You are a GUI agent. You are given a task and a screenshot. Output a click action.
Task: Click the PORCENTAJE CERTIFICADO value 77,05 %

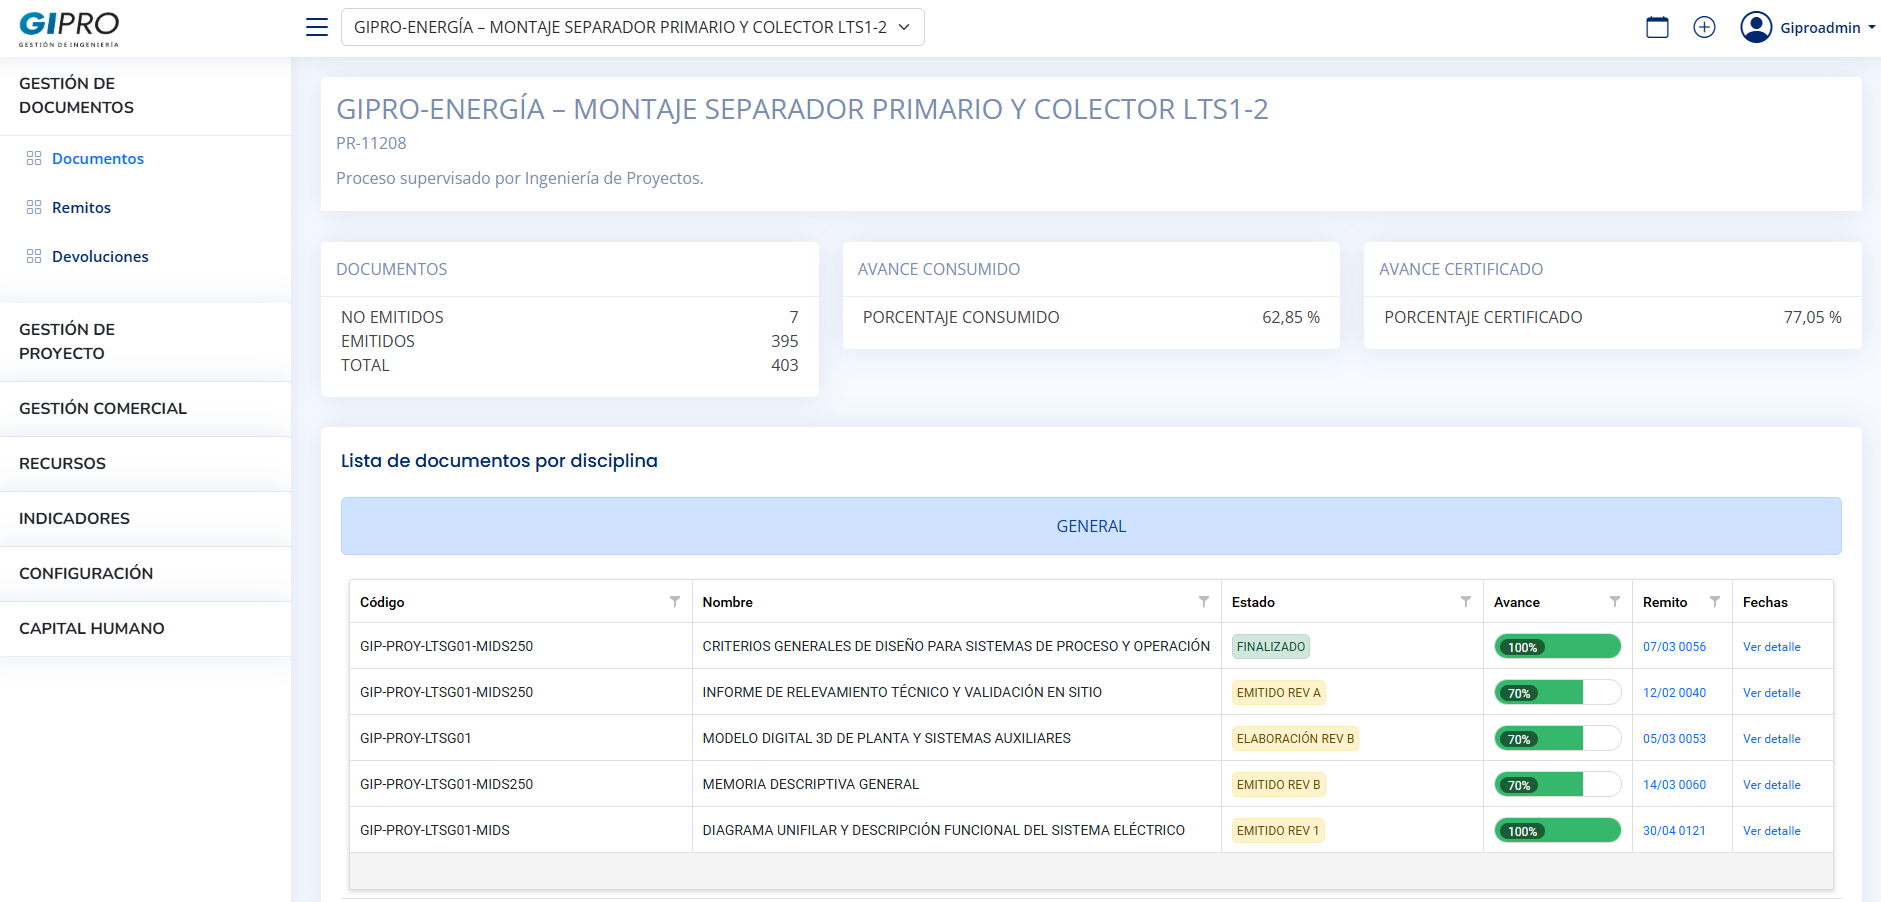[x=1812, y=317]
